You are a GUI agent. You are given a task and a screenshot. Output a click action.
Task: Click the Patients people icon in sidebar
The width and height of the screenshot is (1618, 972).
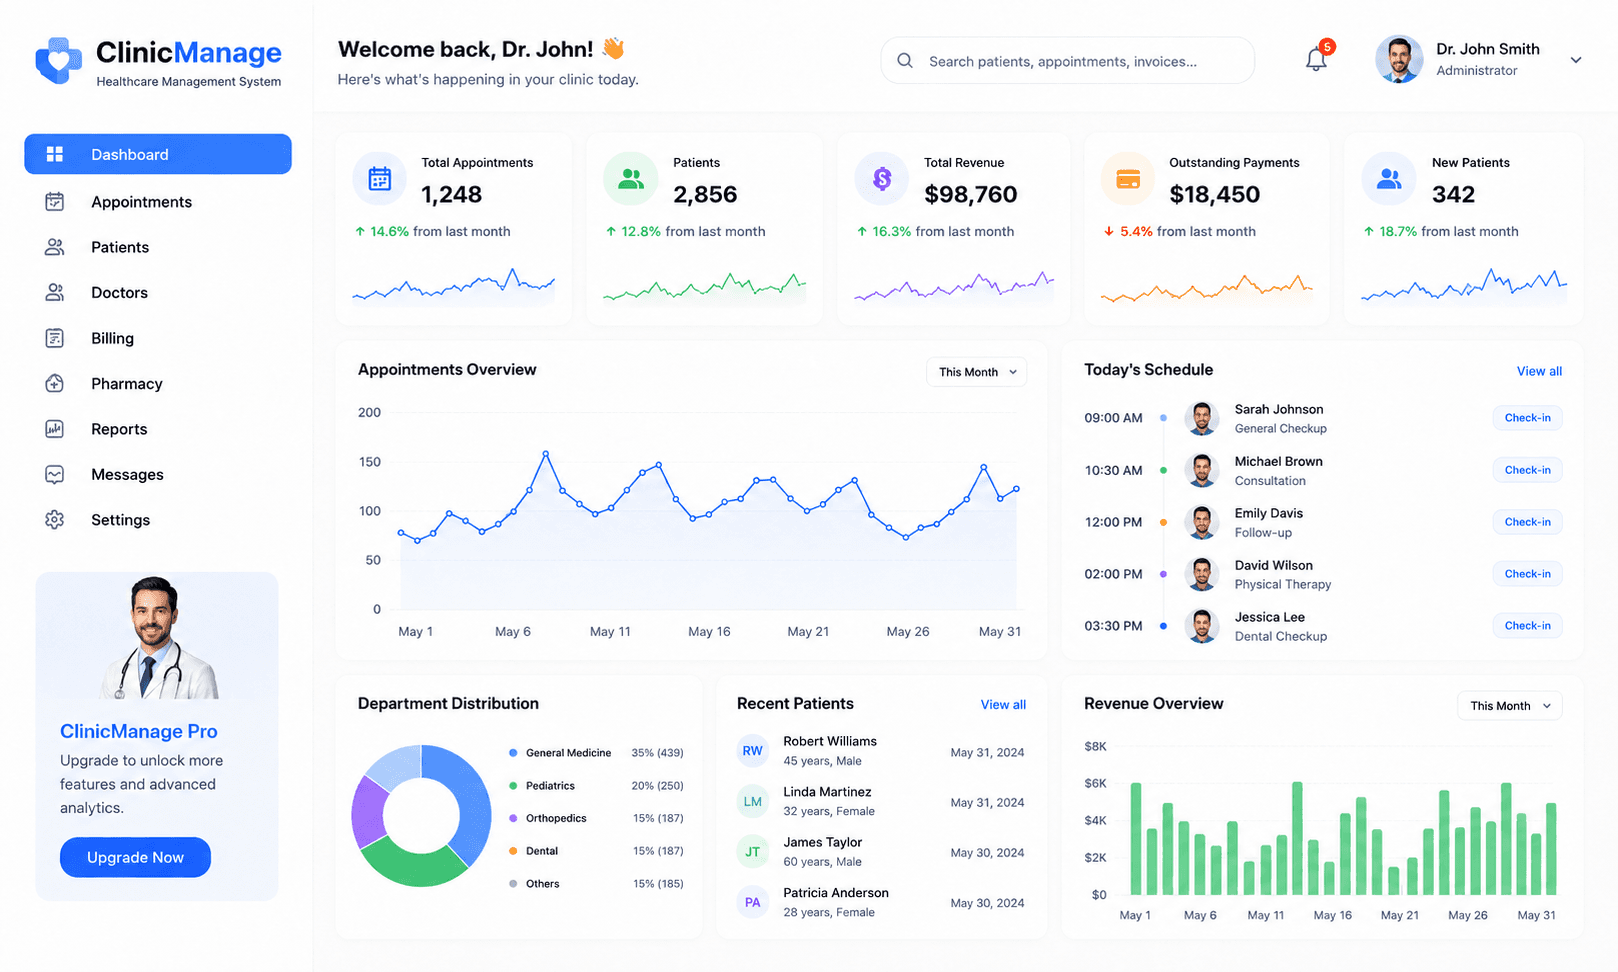click(x=55, y=247)
